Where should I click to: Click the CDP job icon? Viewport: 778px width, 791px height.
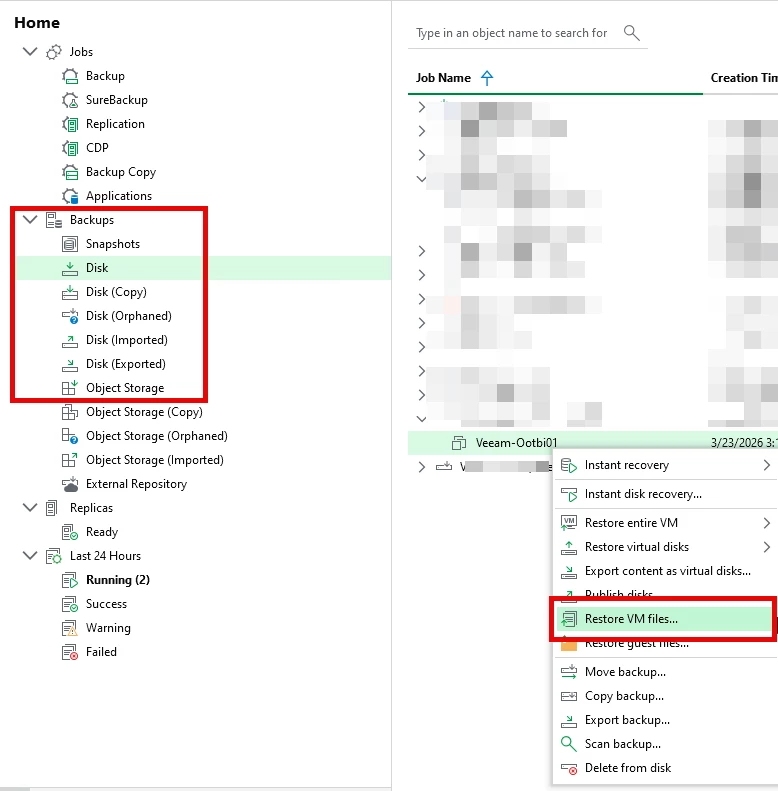pyautogui.click(x=70, y=148)
